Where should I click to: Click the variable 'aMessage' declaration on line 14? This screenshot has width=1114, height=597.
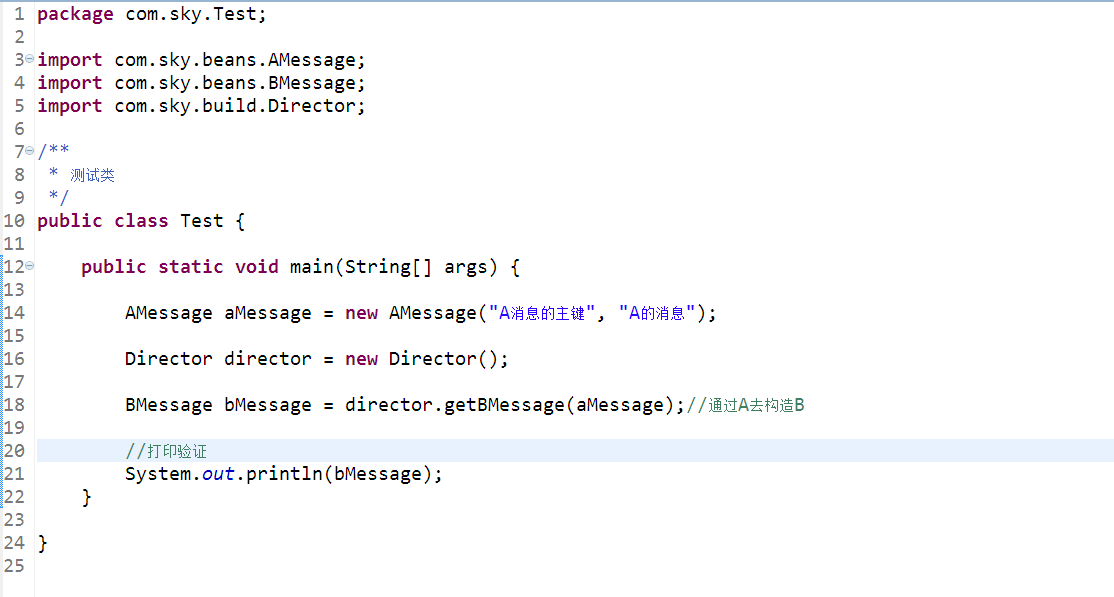pyautogui.click(x=268, y=313)
